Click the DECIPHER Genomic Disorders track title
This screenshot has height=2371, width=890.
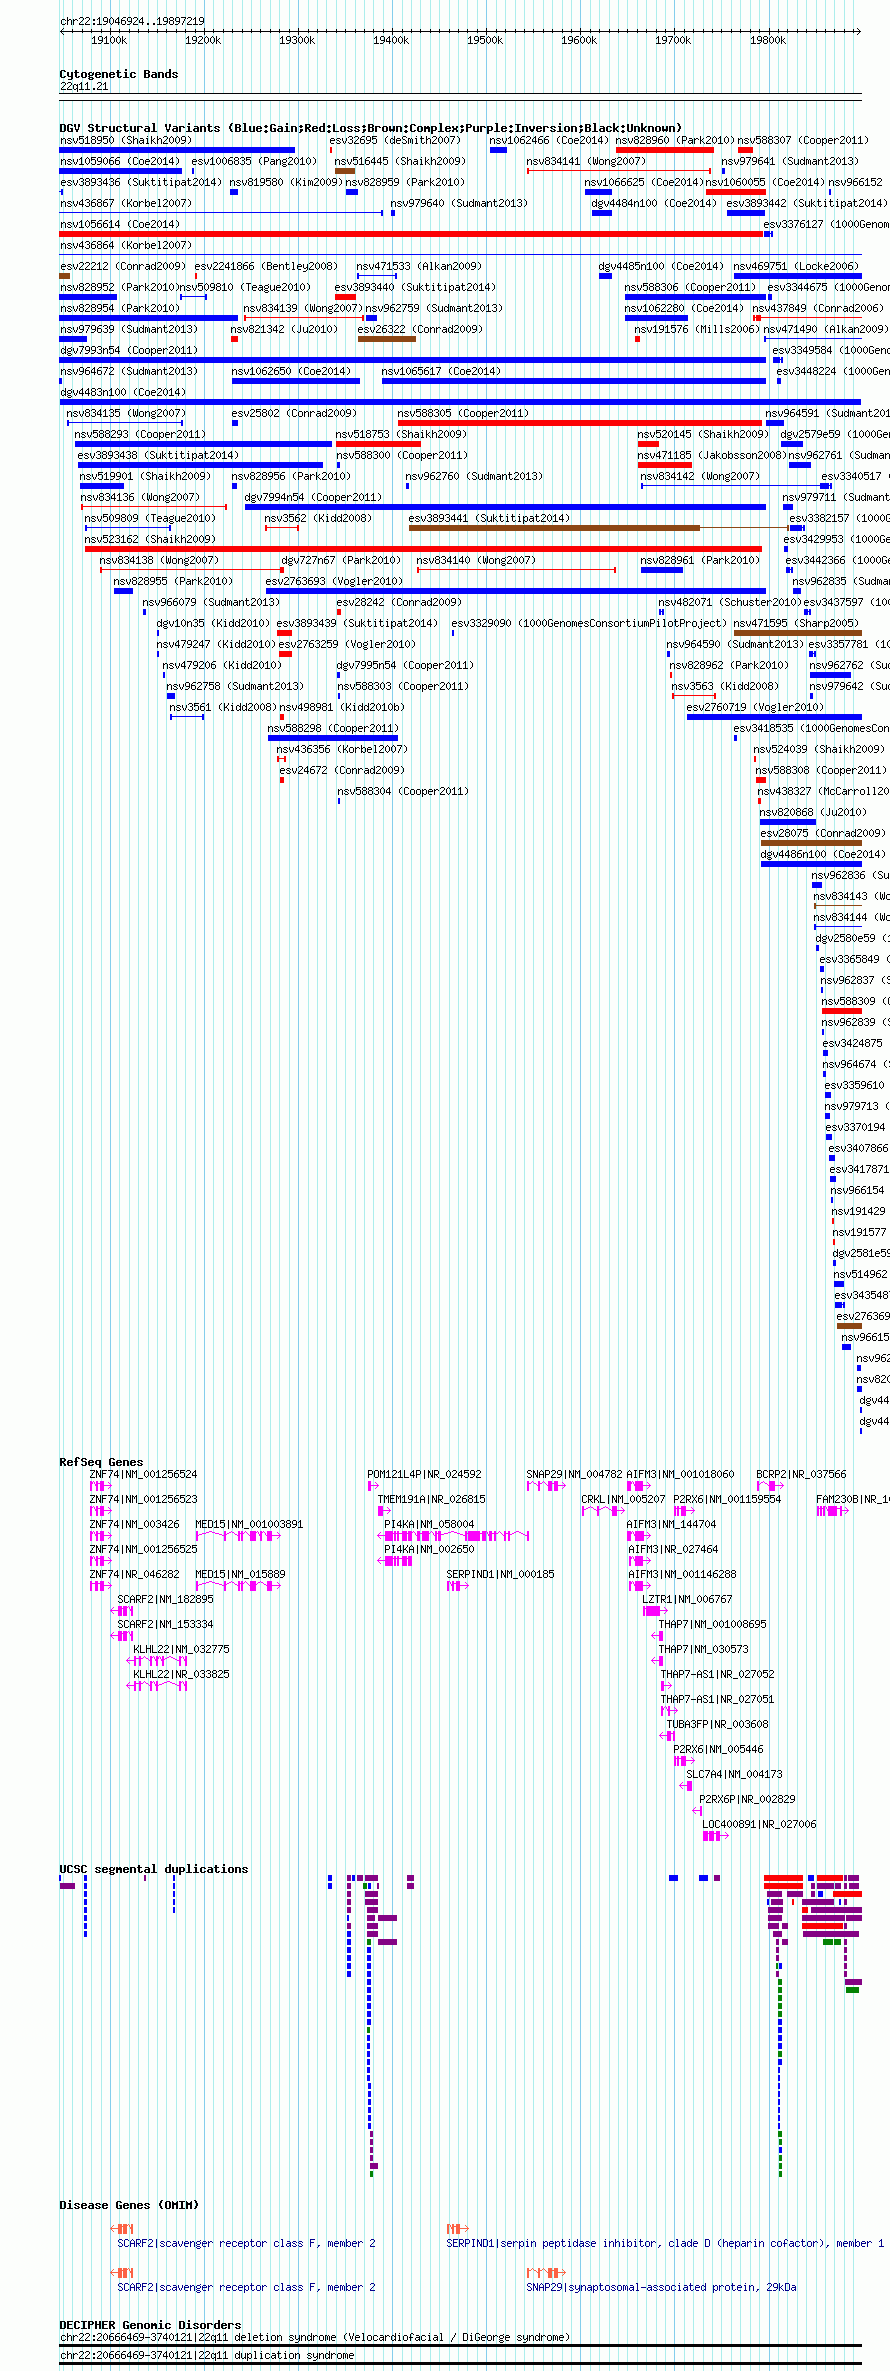click(x=150, y=2325)
